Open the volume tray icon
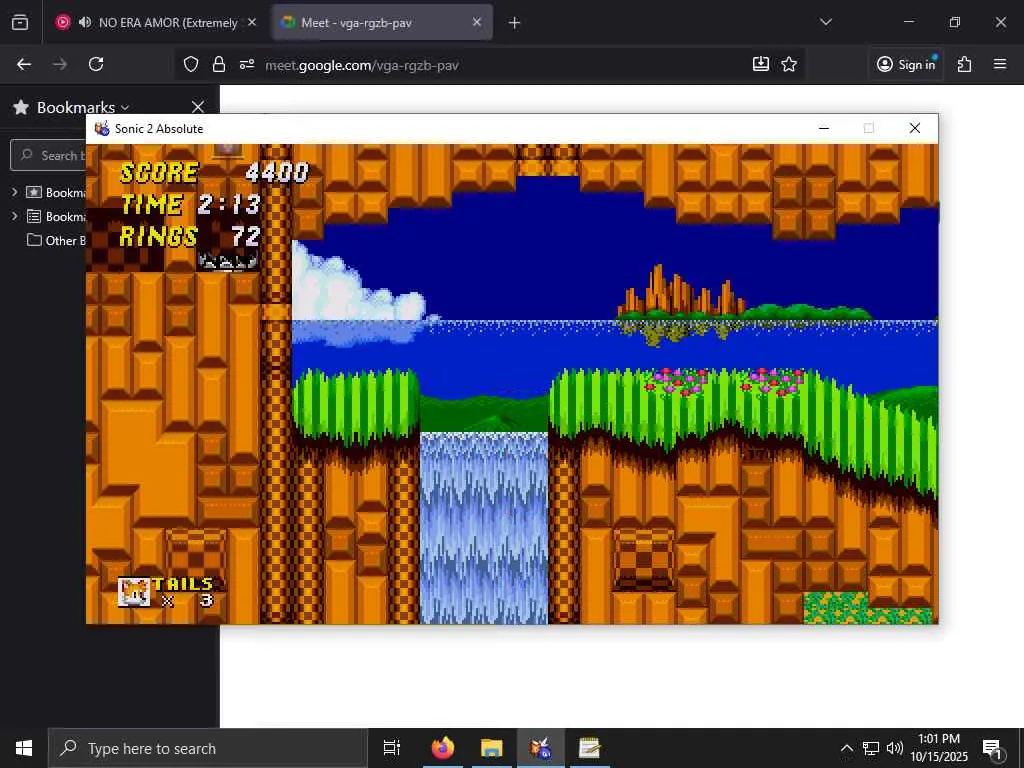Viewport: 1024px width, 768px height. [895, 748]
